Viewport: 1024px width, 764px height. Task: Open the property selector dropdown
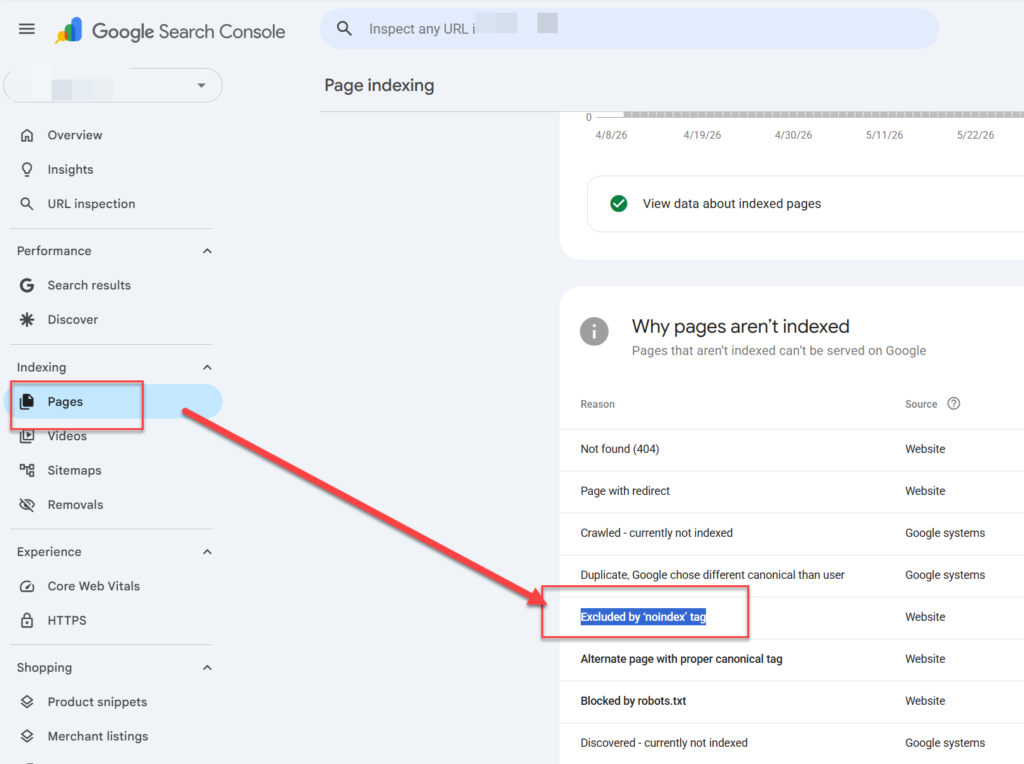click(x=113, y=85)
